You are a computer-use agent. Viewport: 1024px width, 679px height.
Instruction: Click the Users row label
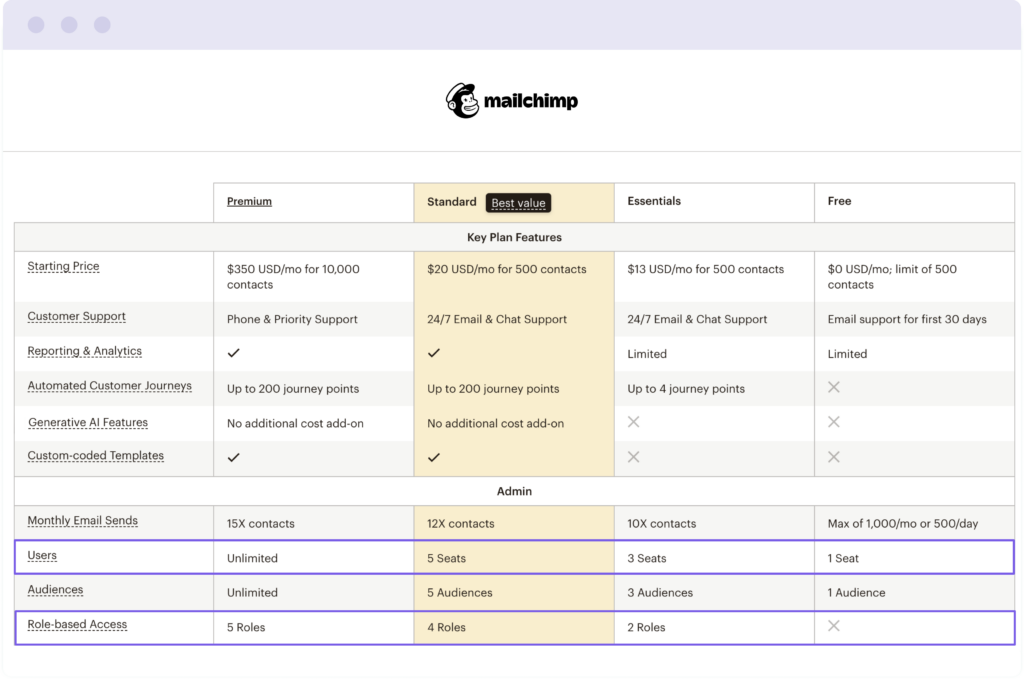(43, 556)
